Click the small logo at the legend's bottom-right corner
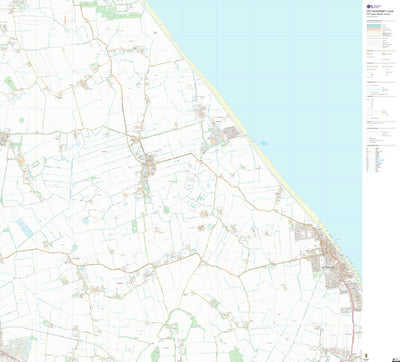 point(396,359)
